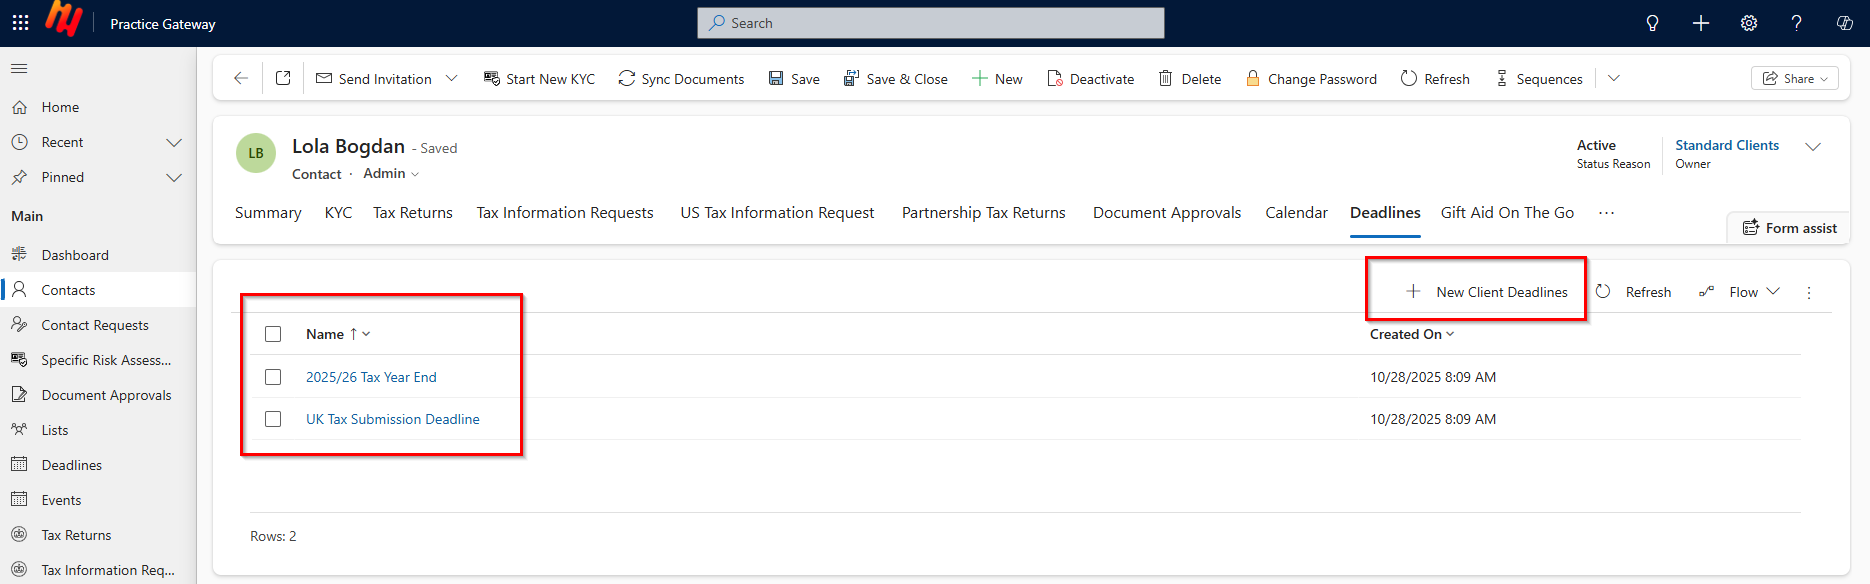Open UK Tax Submission Deadline link

click(393, 419)
